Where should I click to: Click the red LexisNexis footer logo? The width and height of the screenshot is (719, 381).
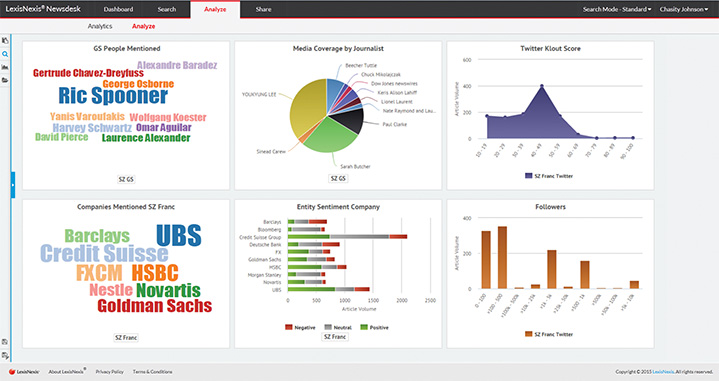pyautogui.click(x=24, y=372)
